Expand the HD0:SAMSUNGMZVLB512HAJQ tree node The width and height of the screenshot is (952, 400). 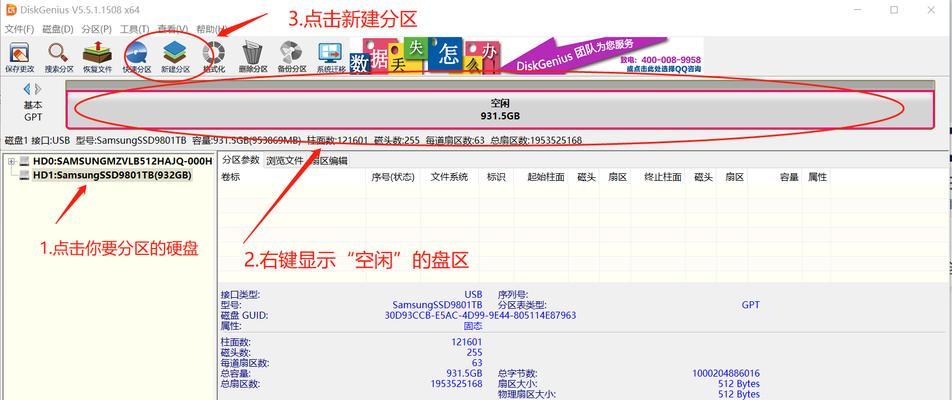tap(11, 161)
